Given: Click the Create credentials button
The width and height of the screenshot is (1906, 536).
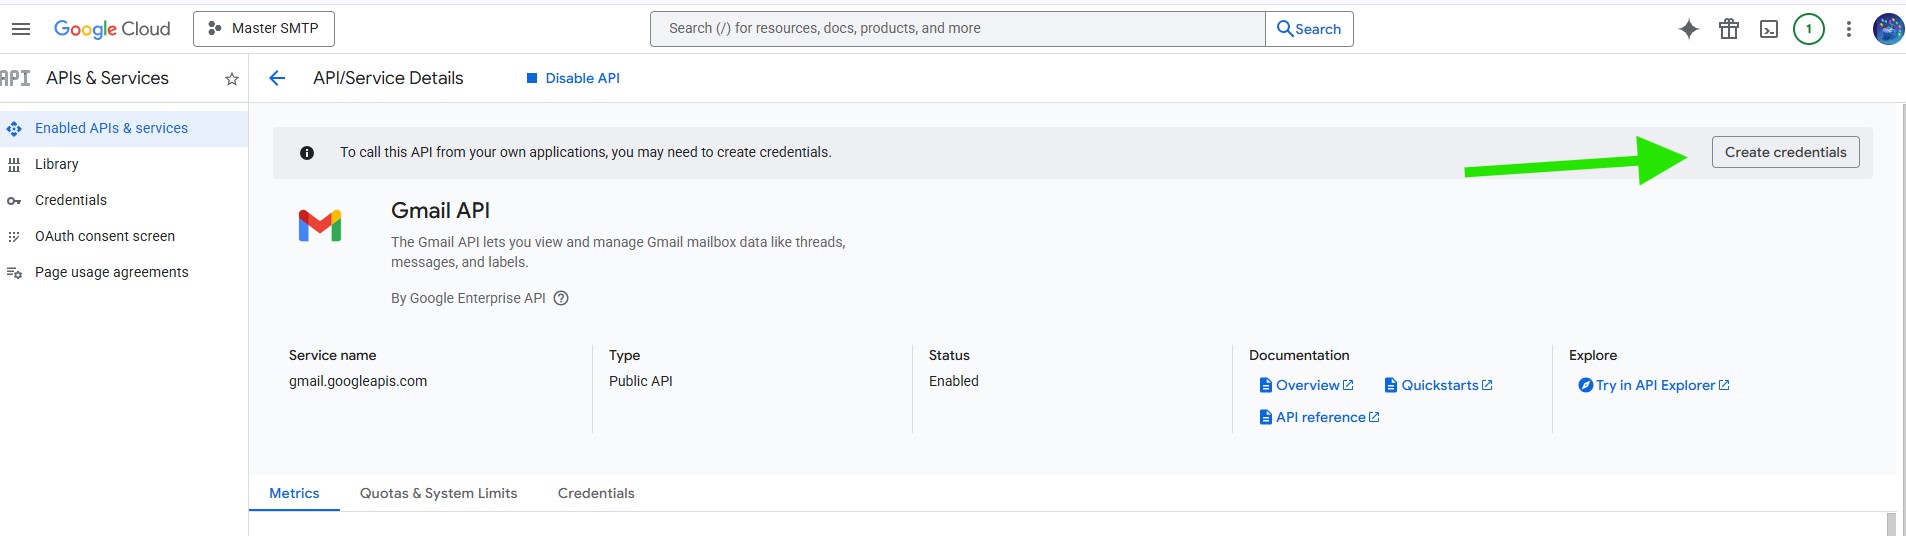Looking at the screenshot, I should tap(1785, 152).
